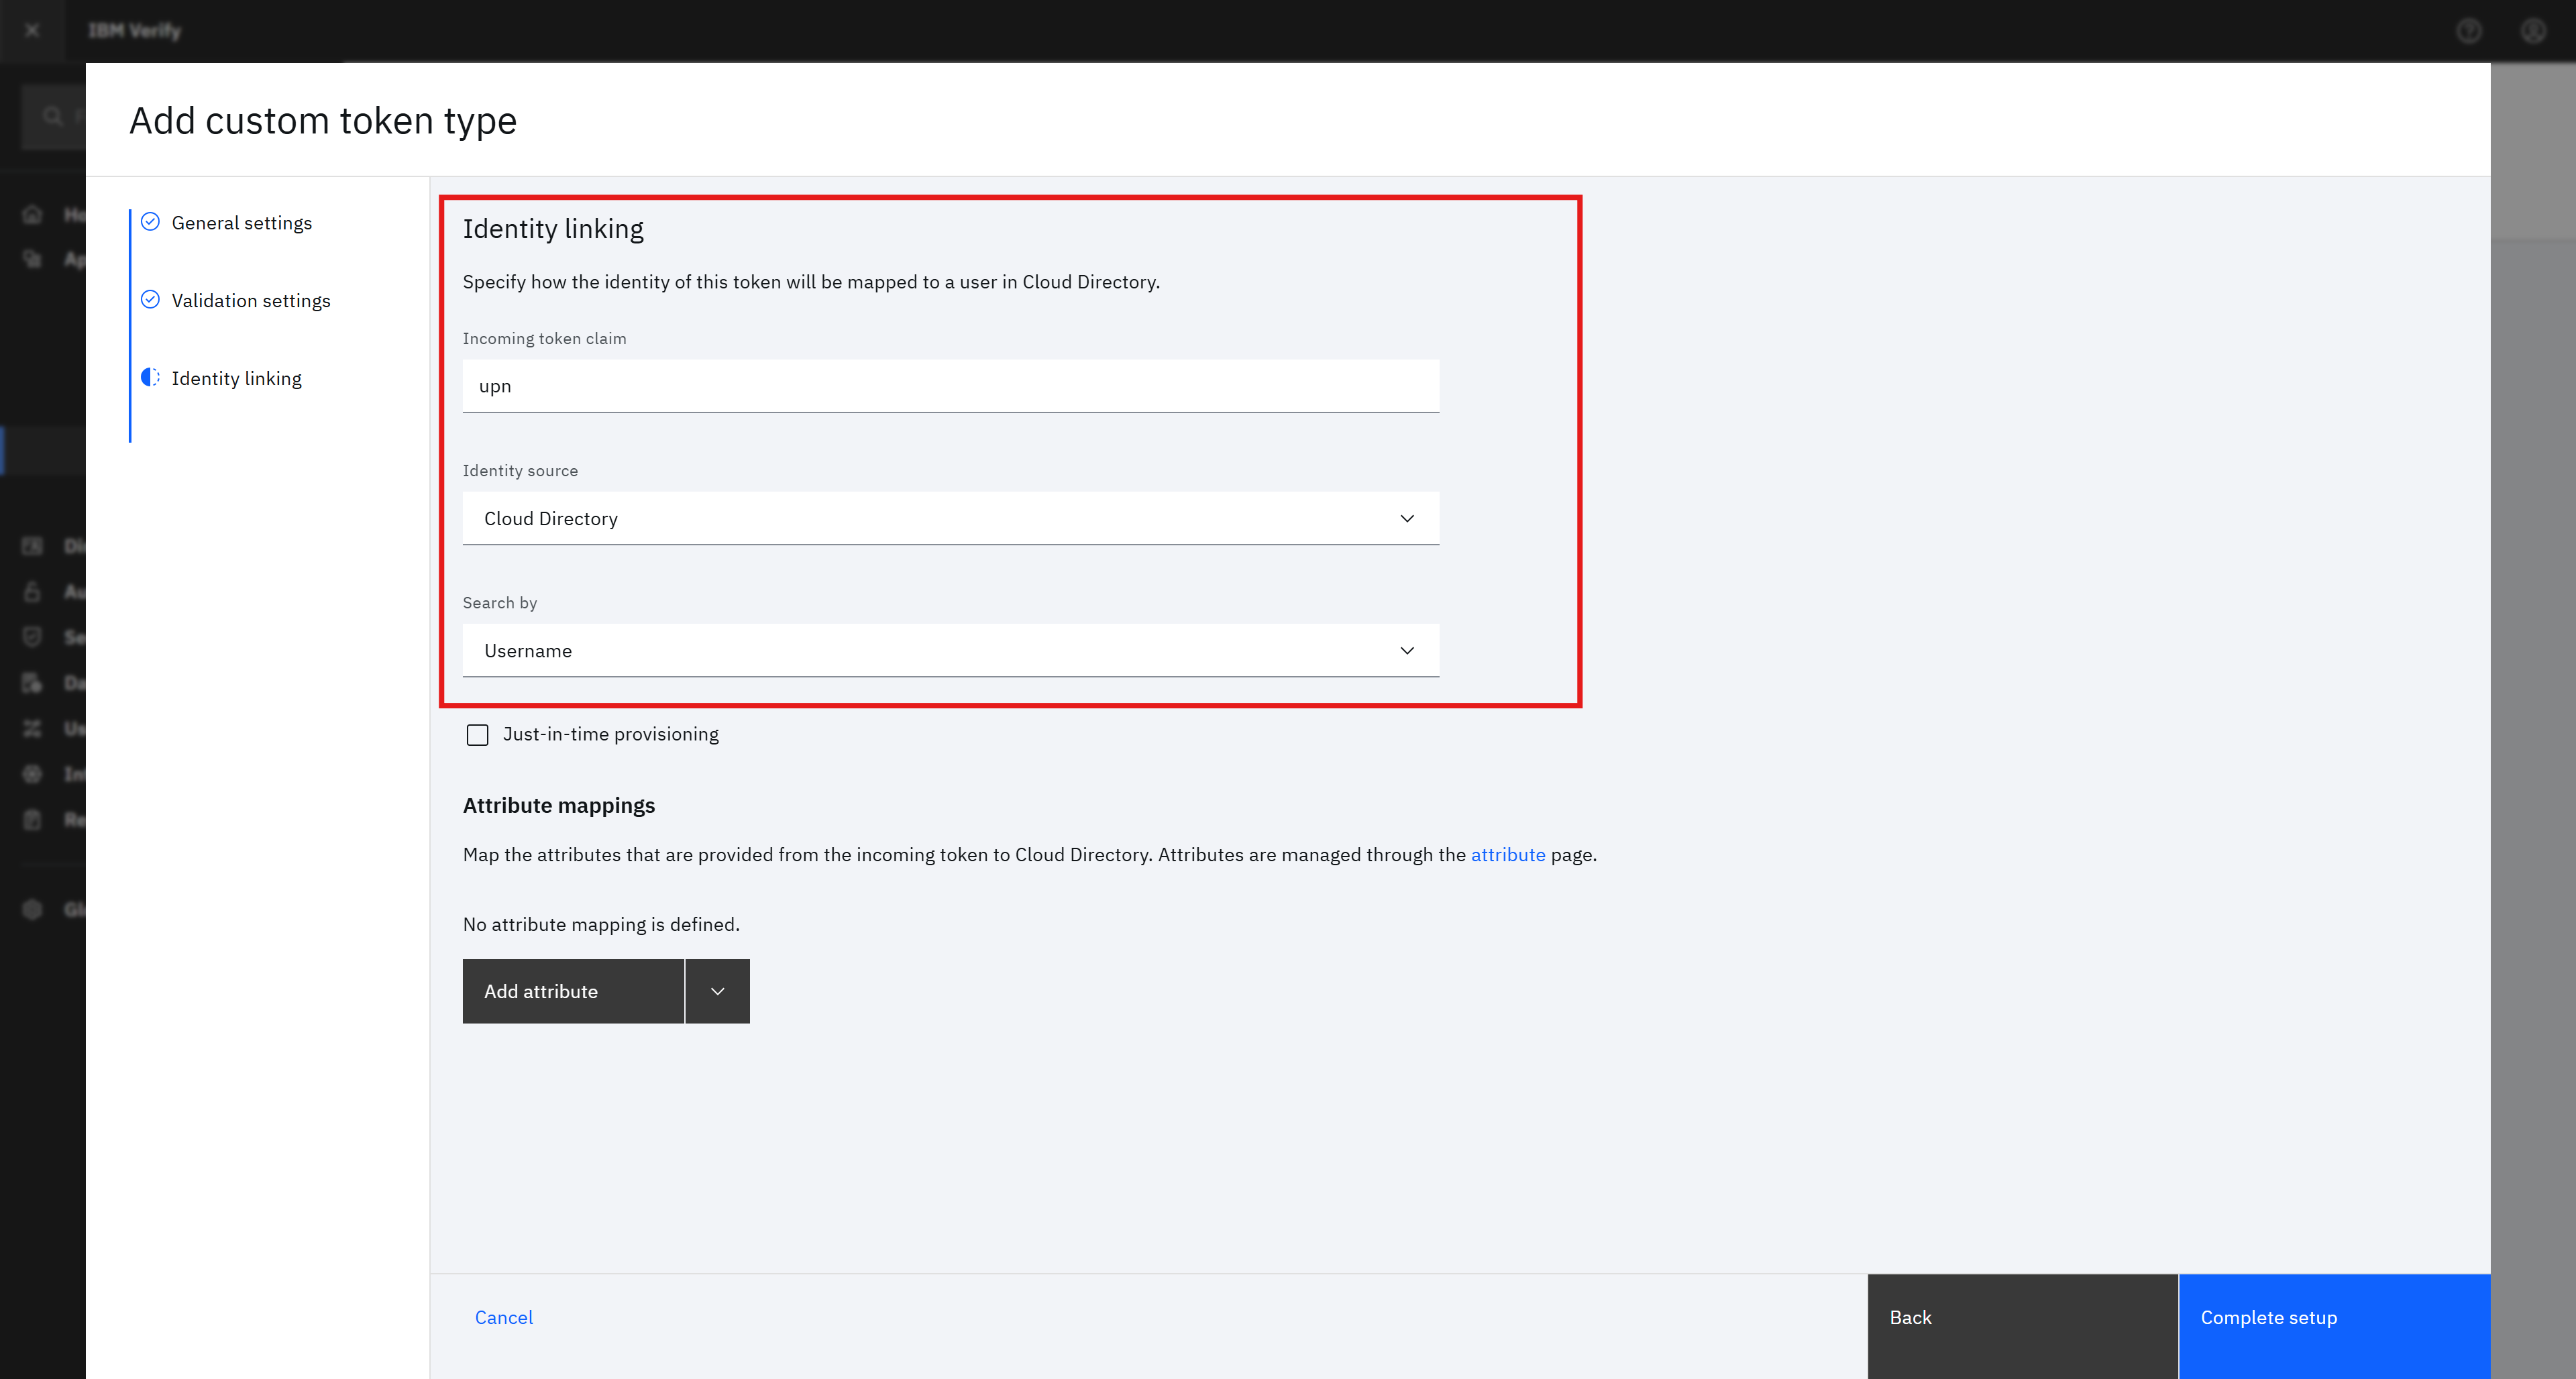This screenshot has height=1379, width=2576.
Task: Open the Search by Username dropdown
Action: coord(950,650)
